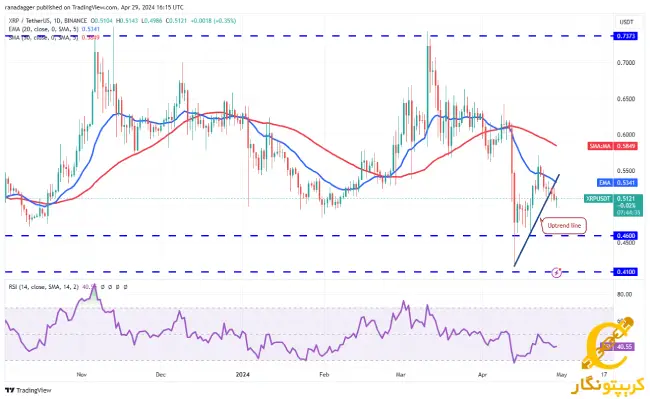The image size is (650, 399).
Task: Click the 80.00 RSI axis label
Action: point(624,294)
